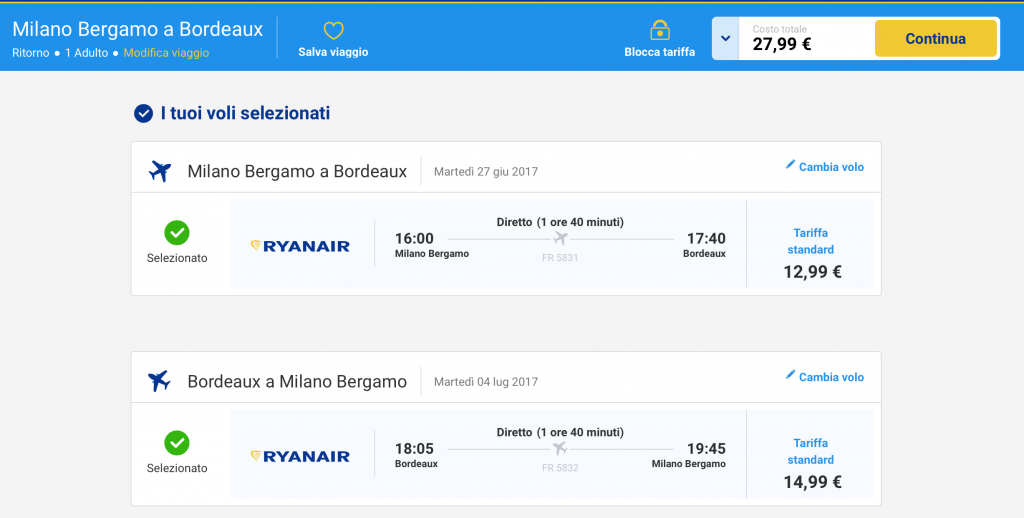The image size is (1024, 518).
Task: Expand the total cost dropdown arrow
Action: (725, 39)
